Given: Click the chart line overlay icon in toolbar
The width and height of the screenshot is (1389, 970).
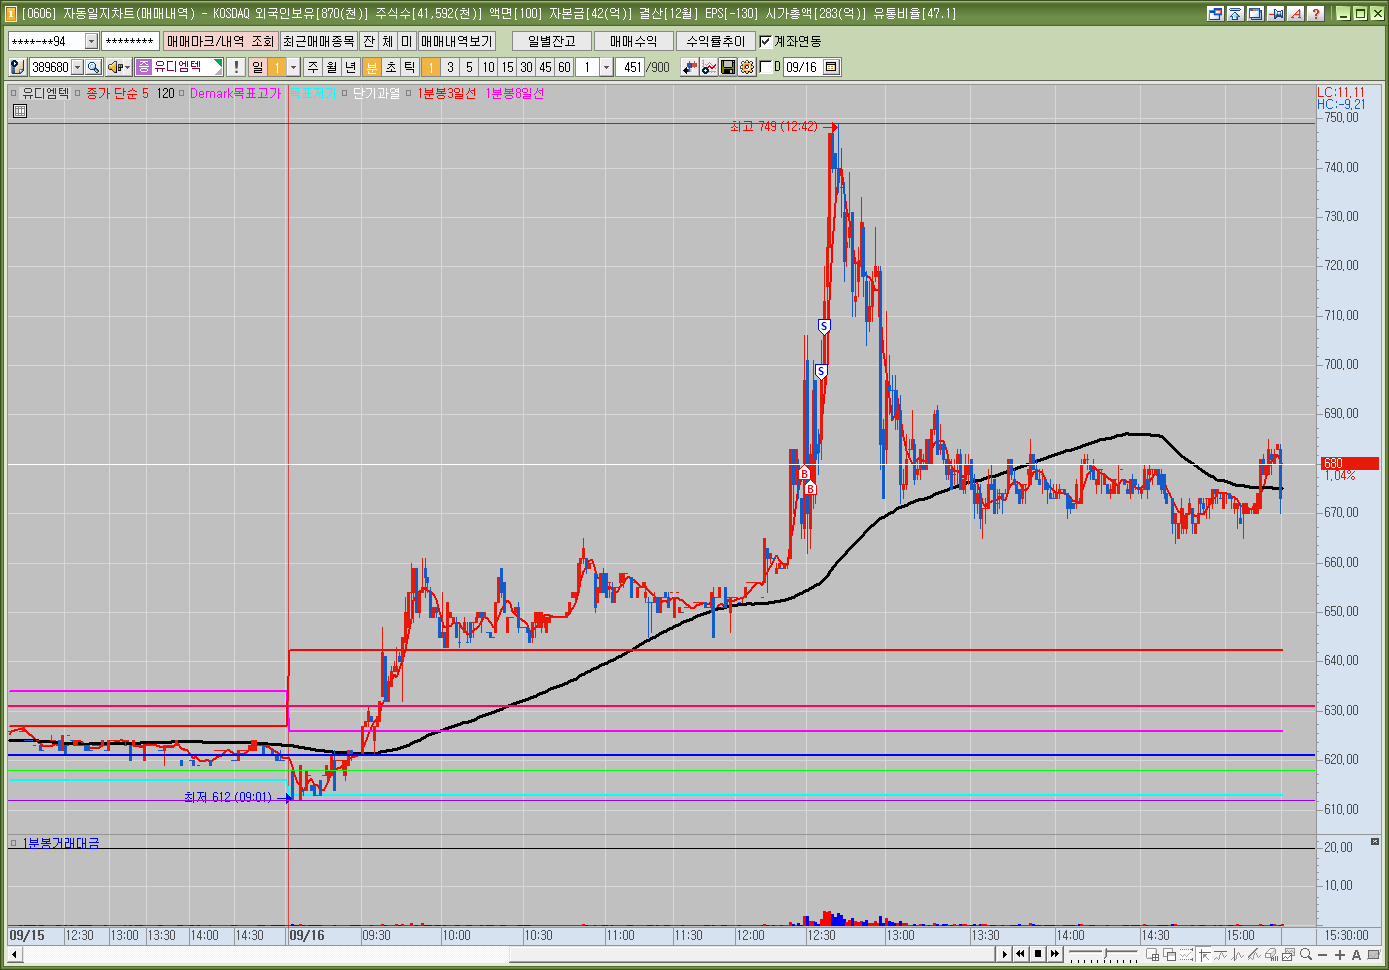Looking at the screenshot, I should [x=709, y=67].
